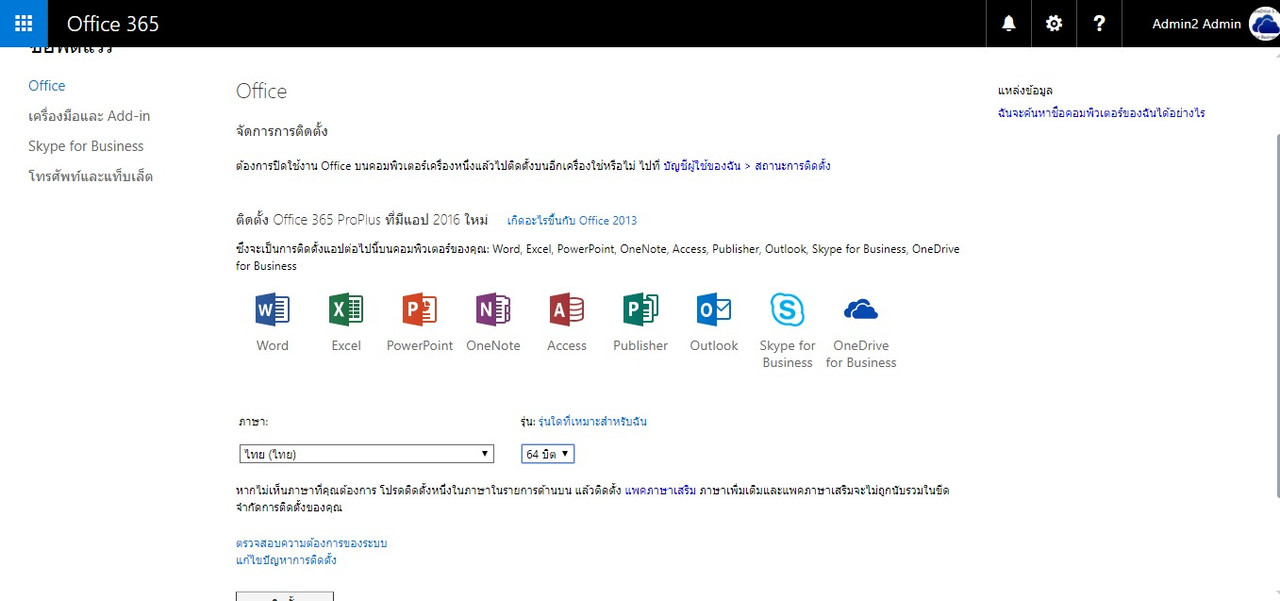Click the install button at page bottom

pyautogui.click(x=285, y=596)
